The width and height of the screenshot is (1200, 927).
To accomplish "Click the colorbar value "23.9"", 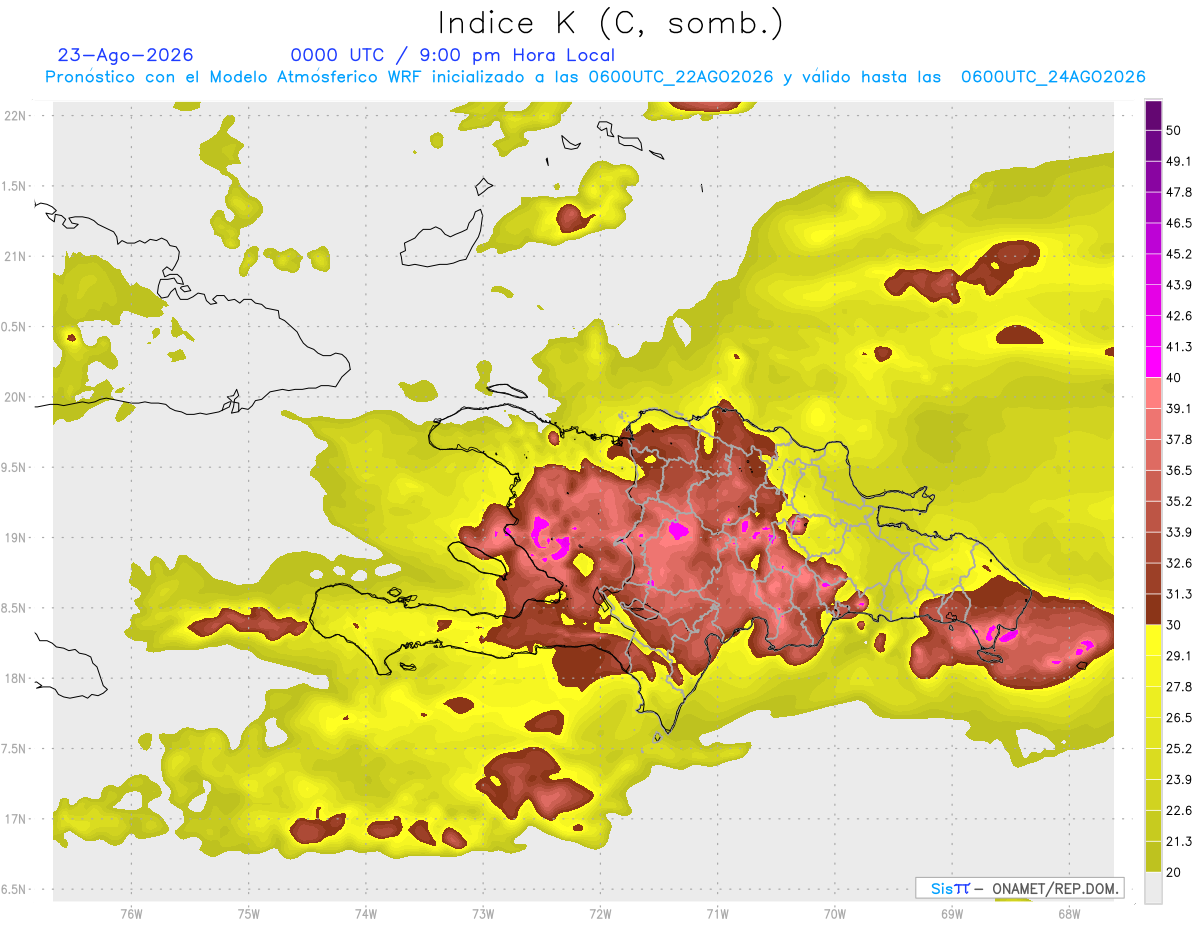I will point(1180,779).
